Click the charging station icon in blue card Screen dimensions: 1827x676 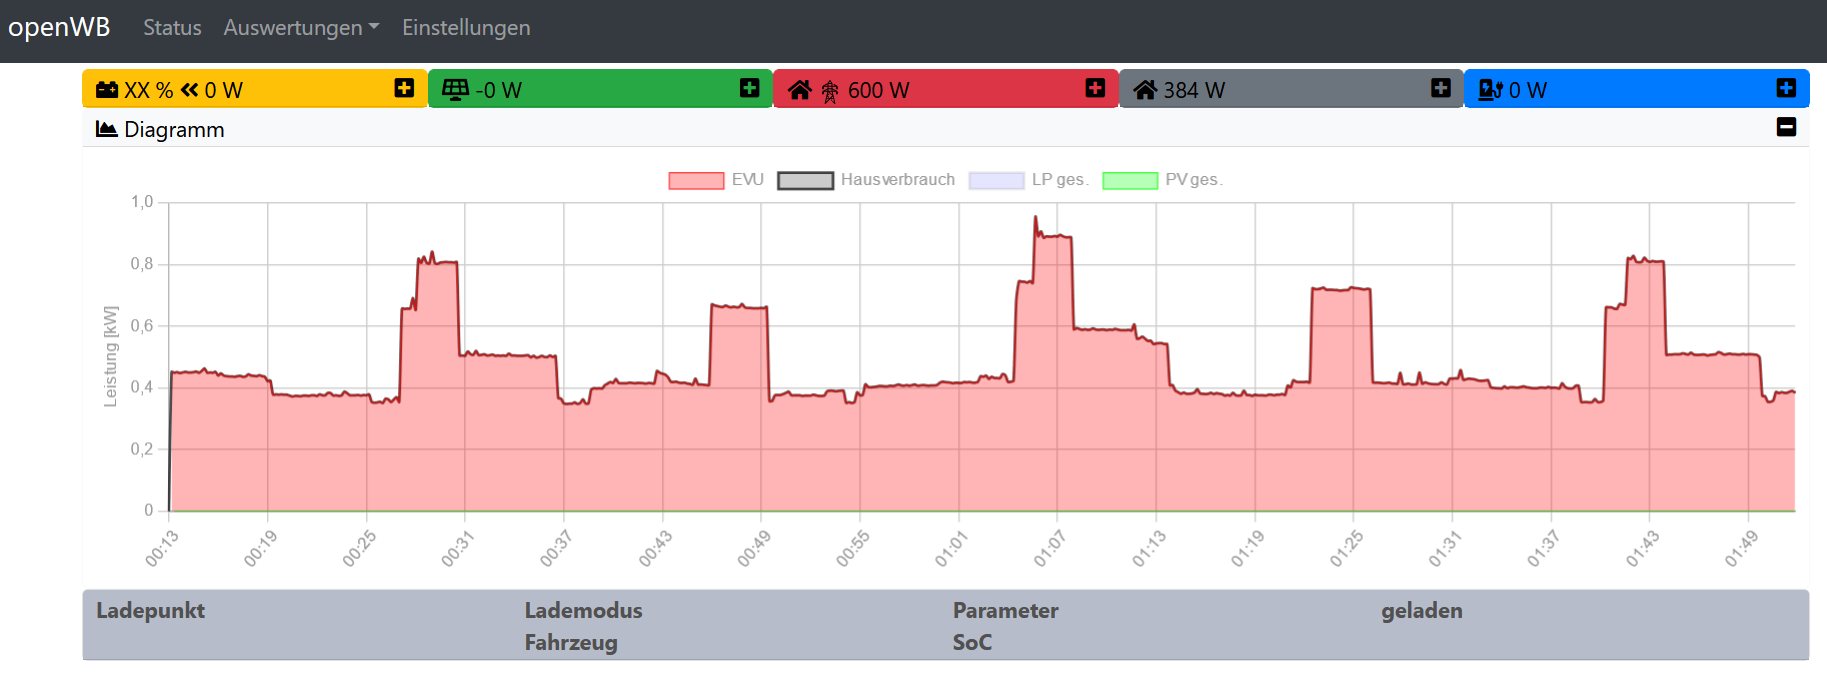(x=1490, y=90)
